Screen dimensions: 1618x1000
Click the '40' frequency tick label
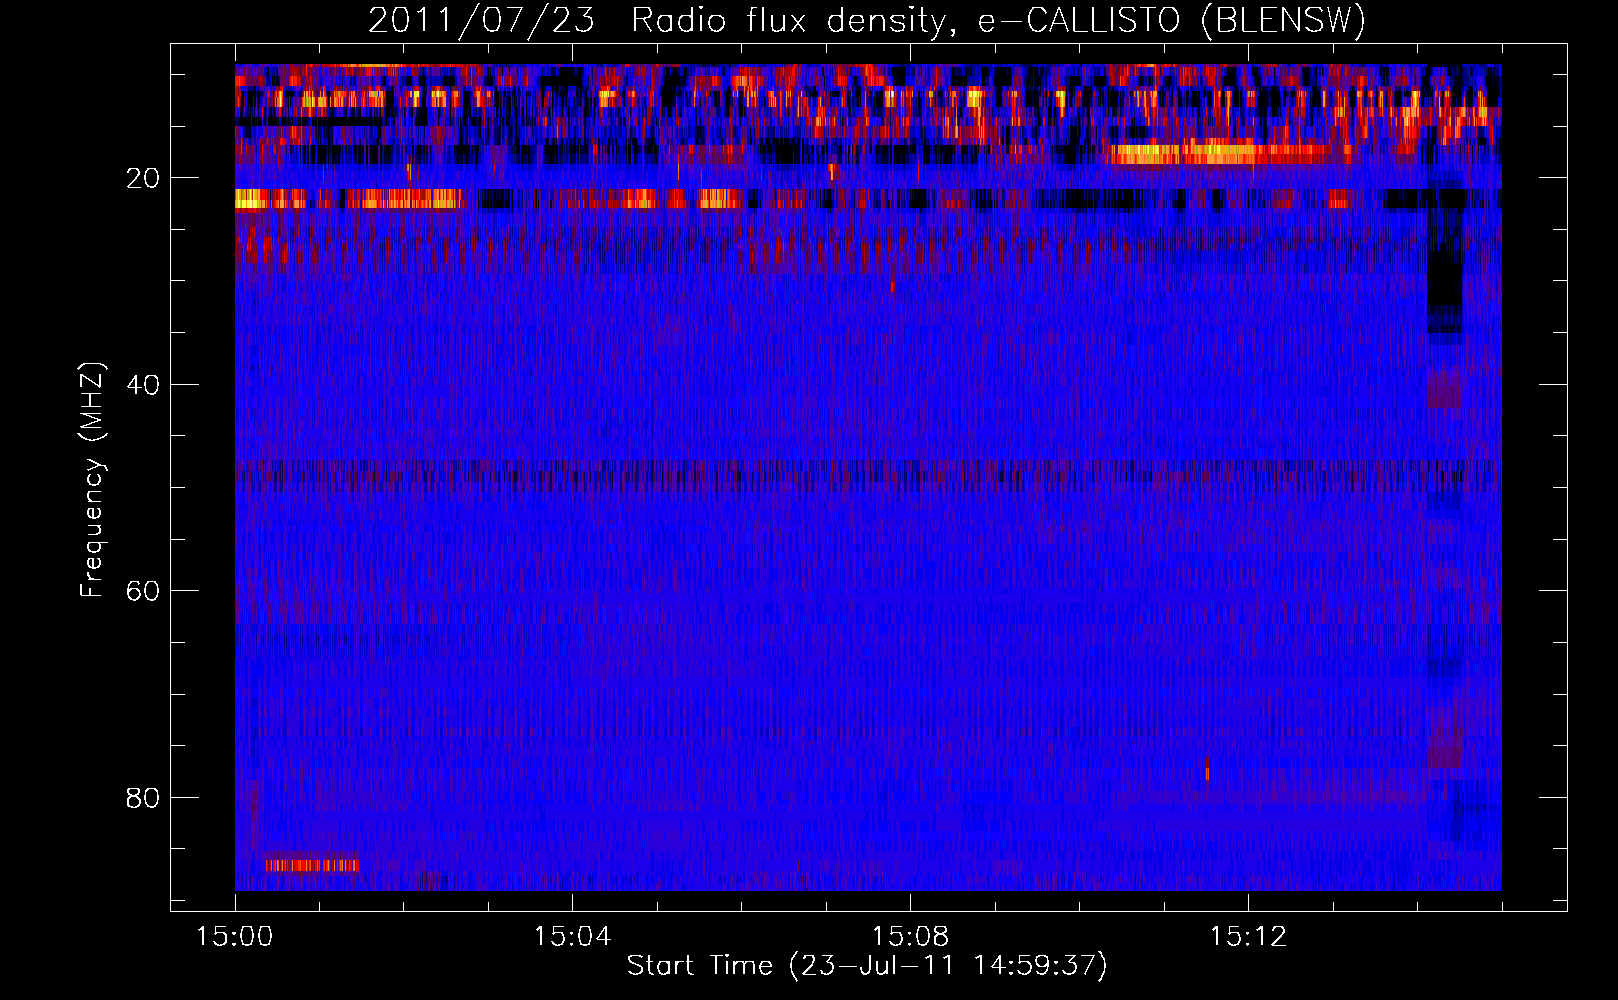[143, 385]
